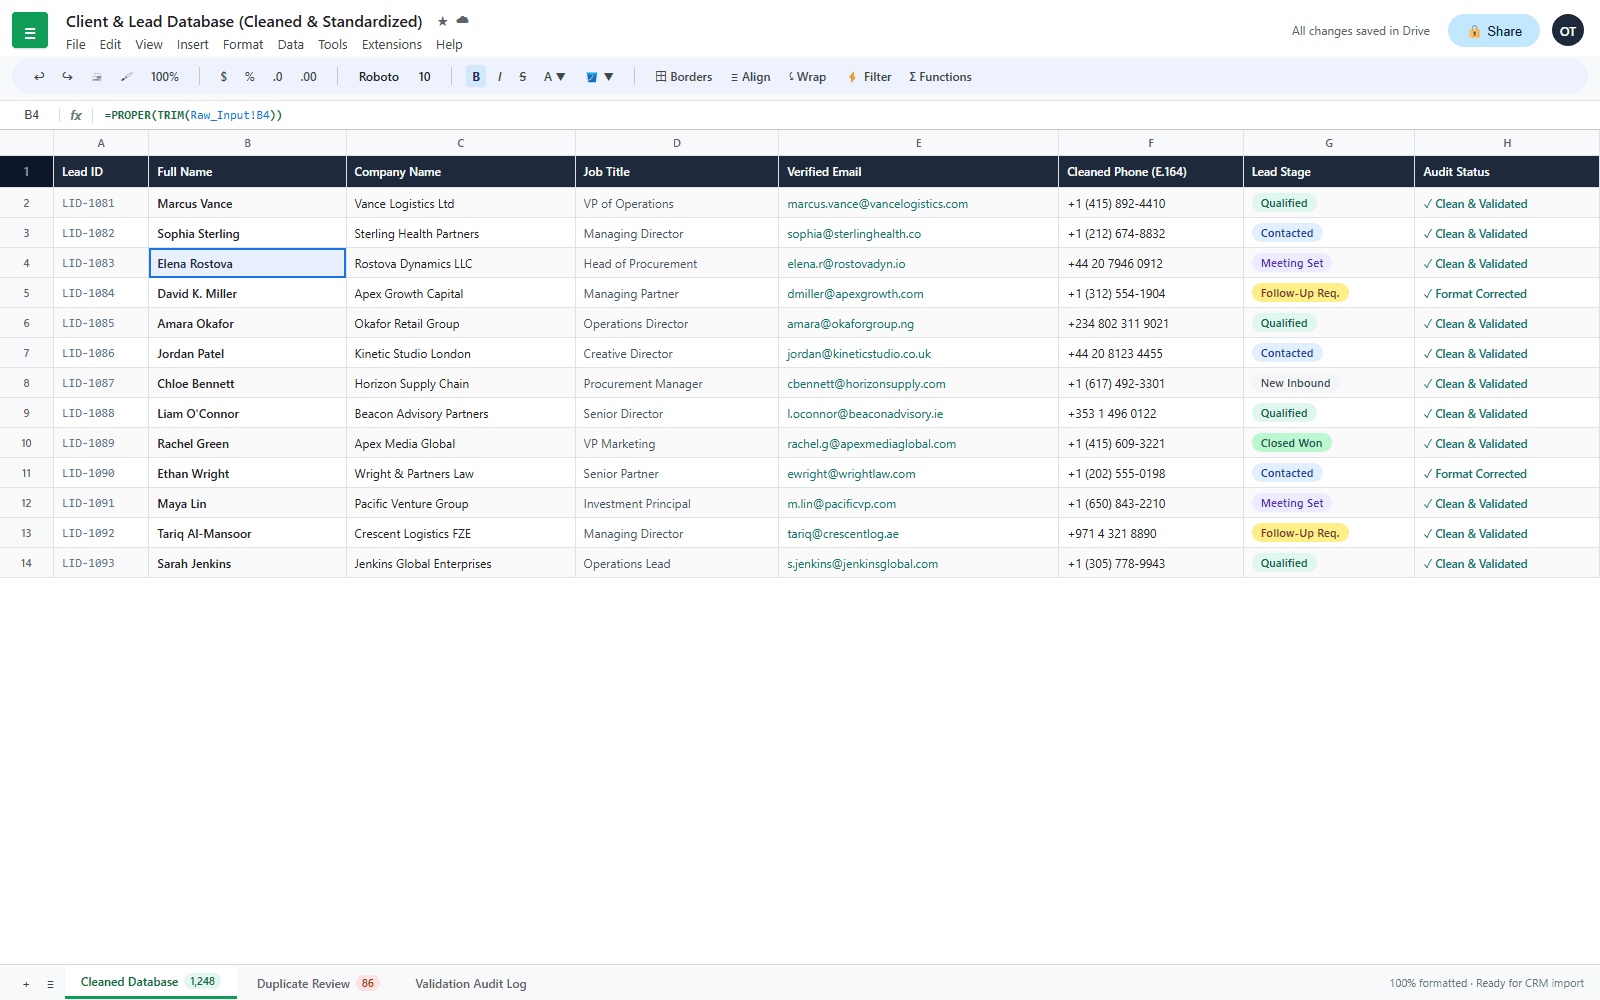Open the Insert menu
Viewport: 1600px width, 1000px height.
coord(193,45)
